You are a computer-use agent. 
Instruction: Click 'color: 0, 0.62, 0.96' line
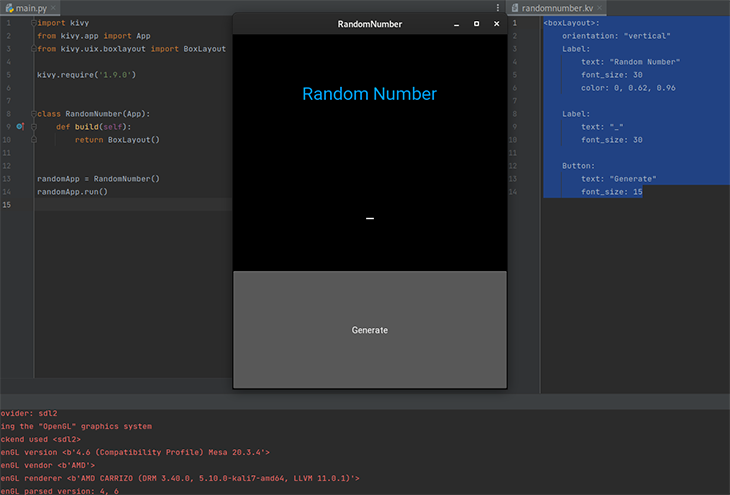pyautogui.click(x=628, y=88)
